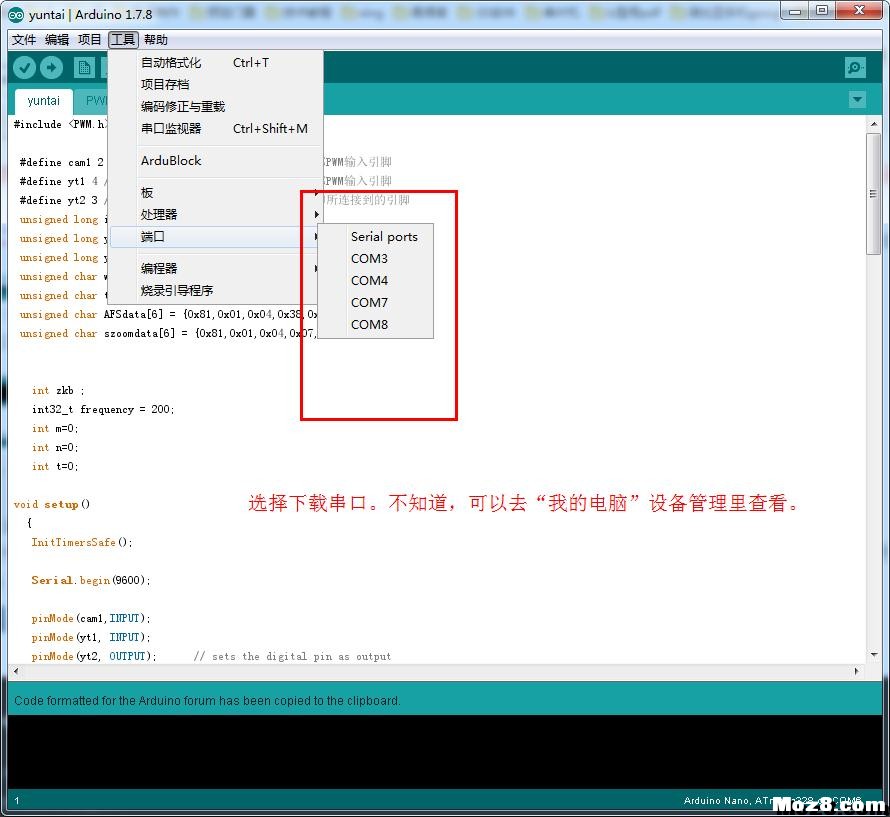
Task: Click the 'pinMode(cam1,INPUT);' line
Action: (91, 618)
